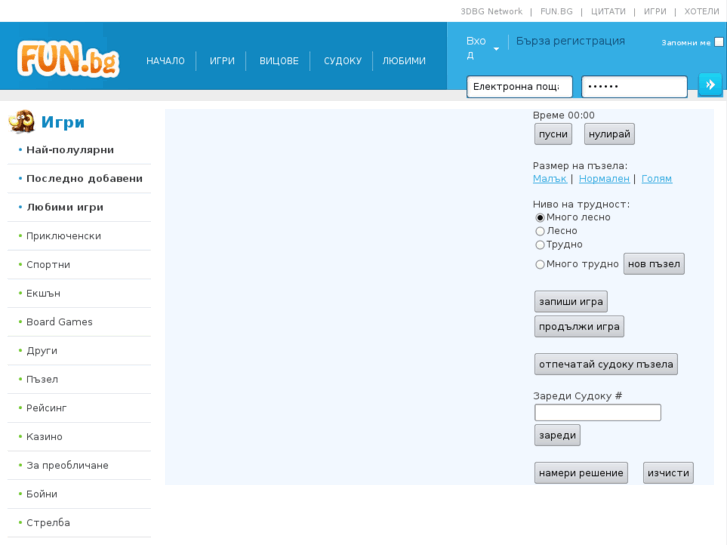Save the game with запиши игра
The image size is (727, 545).
click(571, 301)
